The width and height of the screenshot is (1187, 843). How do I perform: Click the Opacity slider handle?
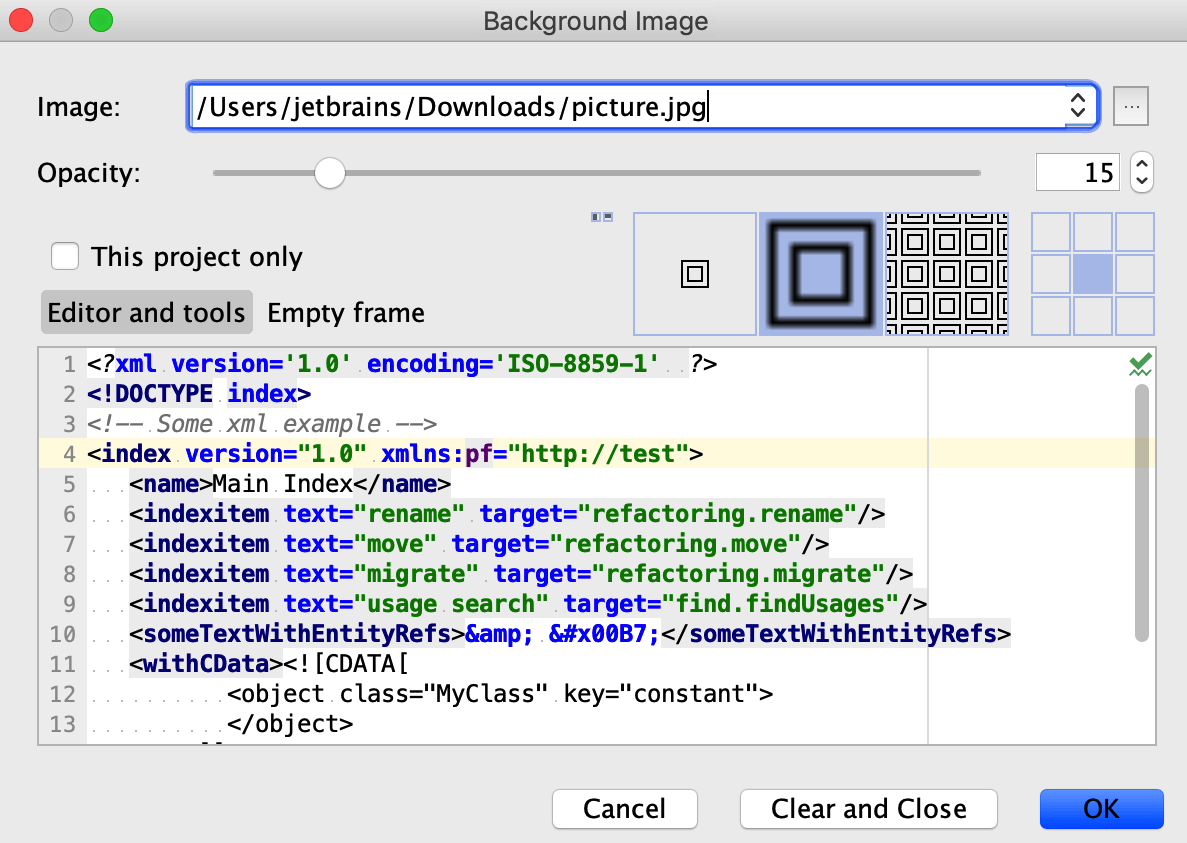pyautogui.click(x=330, y=173)
